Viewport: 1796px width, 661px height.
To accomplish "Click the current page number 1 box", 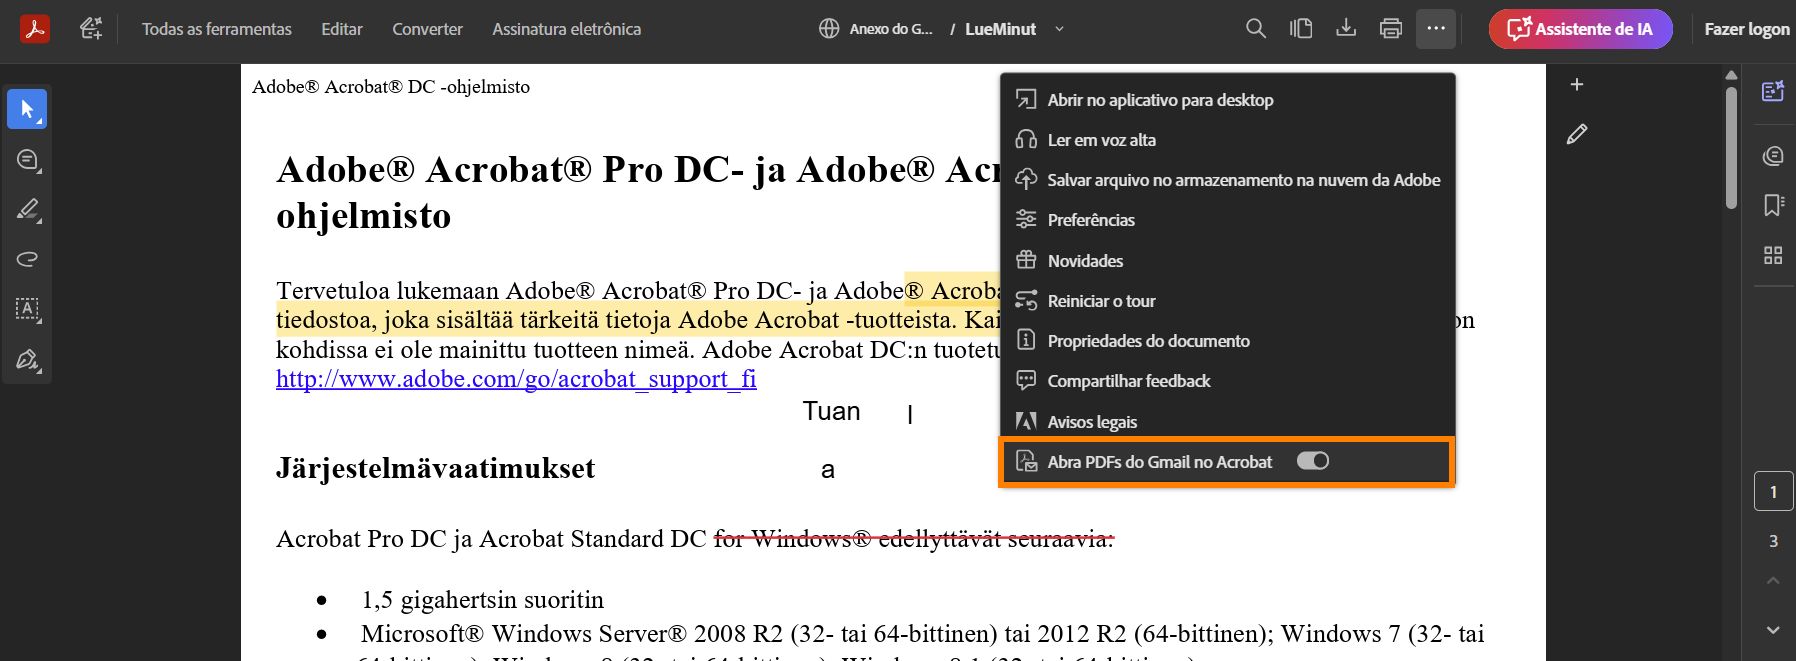I will 1773,491.
